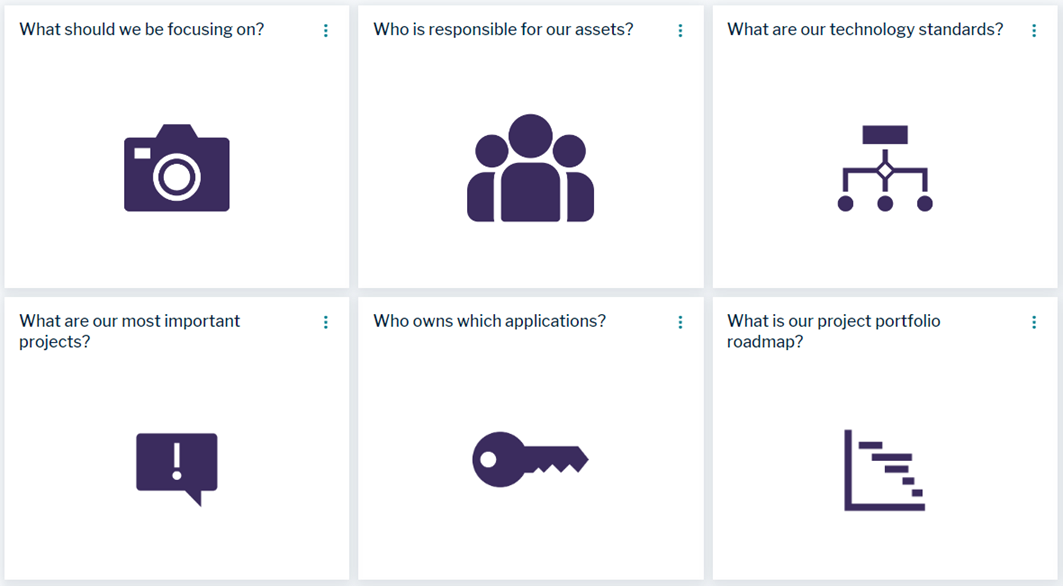Click blank space beneath camera icon in card
1063x586 pixels.
coord(177,250)
